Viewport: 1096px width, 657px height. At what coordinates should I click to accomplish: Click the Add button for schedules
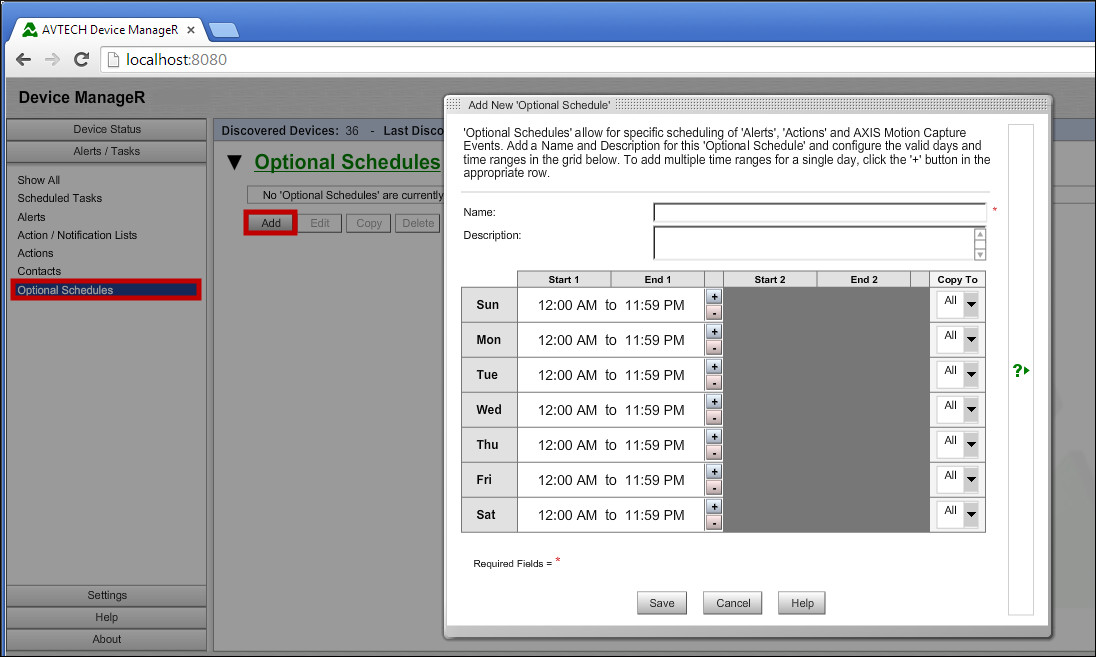[271, 223]
